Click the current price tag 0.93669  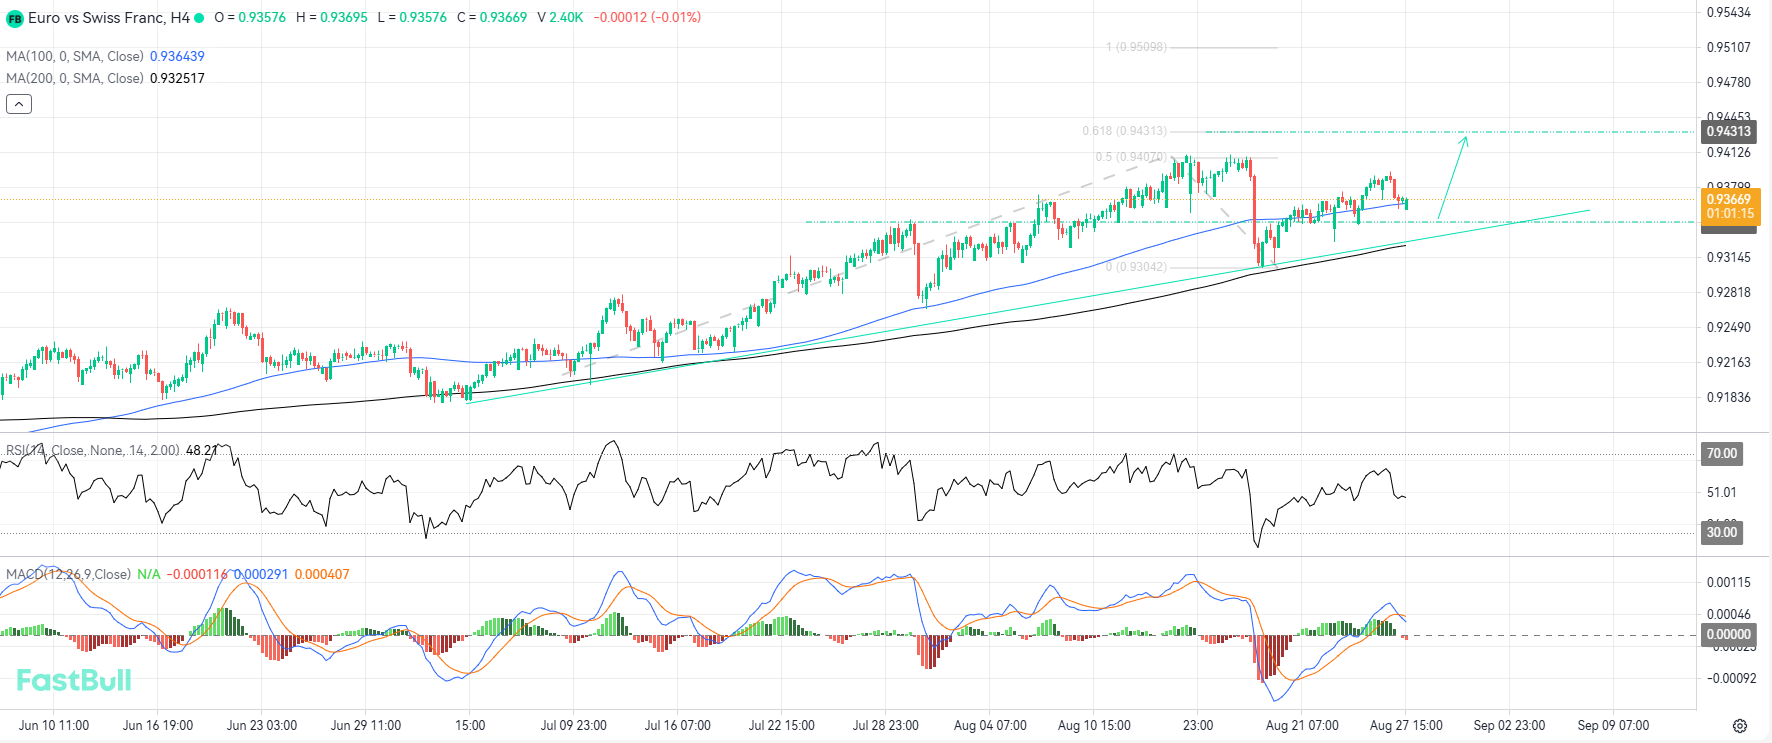(1730, 199)
